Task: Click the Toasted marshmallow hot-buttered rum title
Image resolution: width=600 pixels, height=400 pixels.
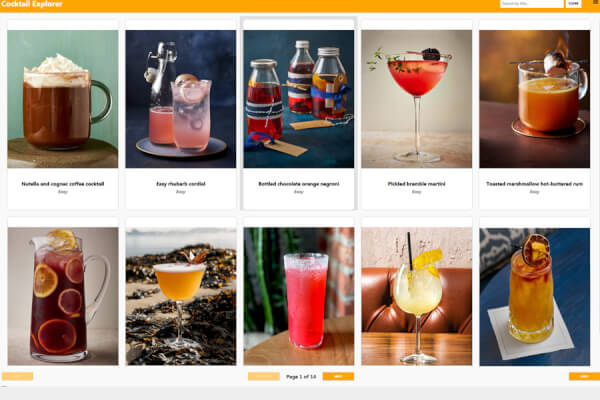Action: click(535, 184)
